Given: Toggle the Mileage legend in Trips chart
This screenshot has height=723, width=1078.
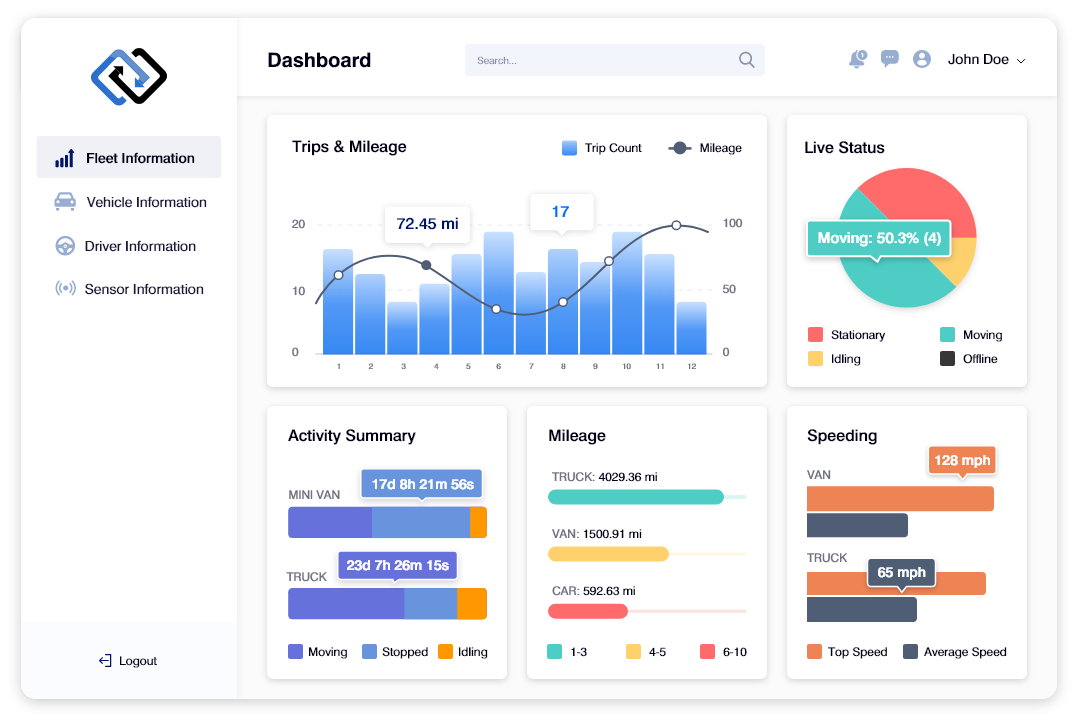Looking at the screenshot, I should click(706, 148).
